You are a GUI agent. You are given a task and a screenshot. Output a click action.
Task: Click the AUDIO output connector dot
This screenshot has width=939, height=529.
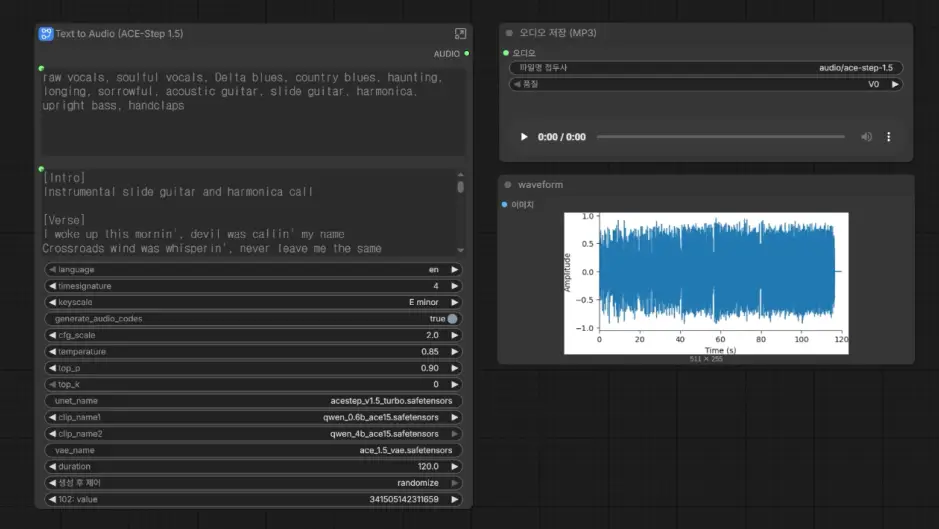coord(467,54)
